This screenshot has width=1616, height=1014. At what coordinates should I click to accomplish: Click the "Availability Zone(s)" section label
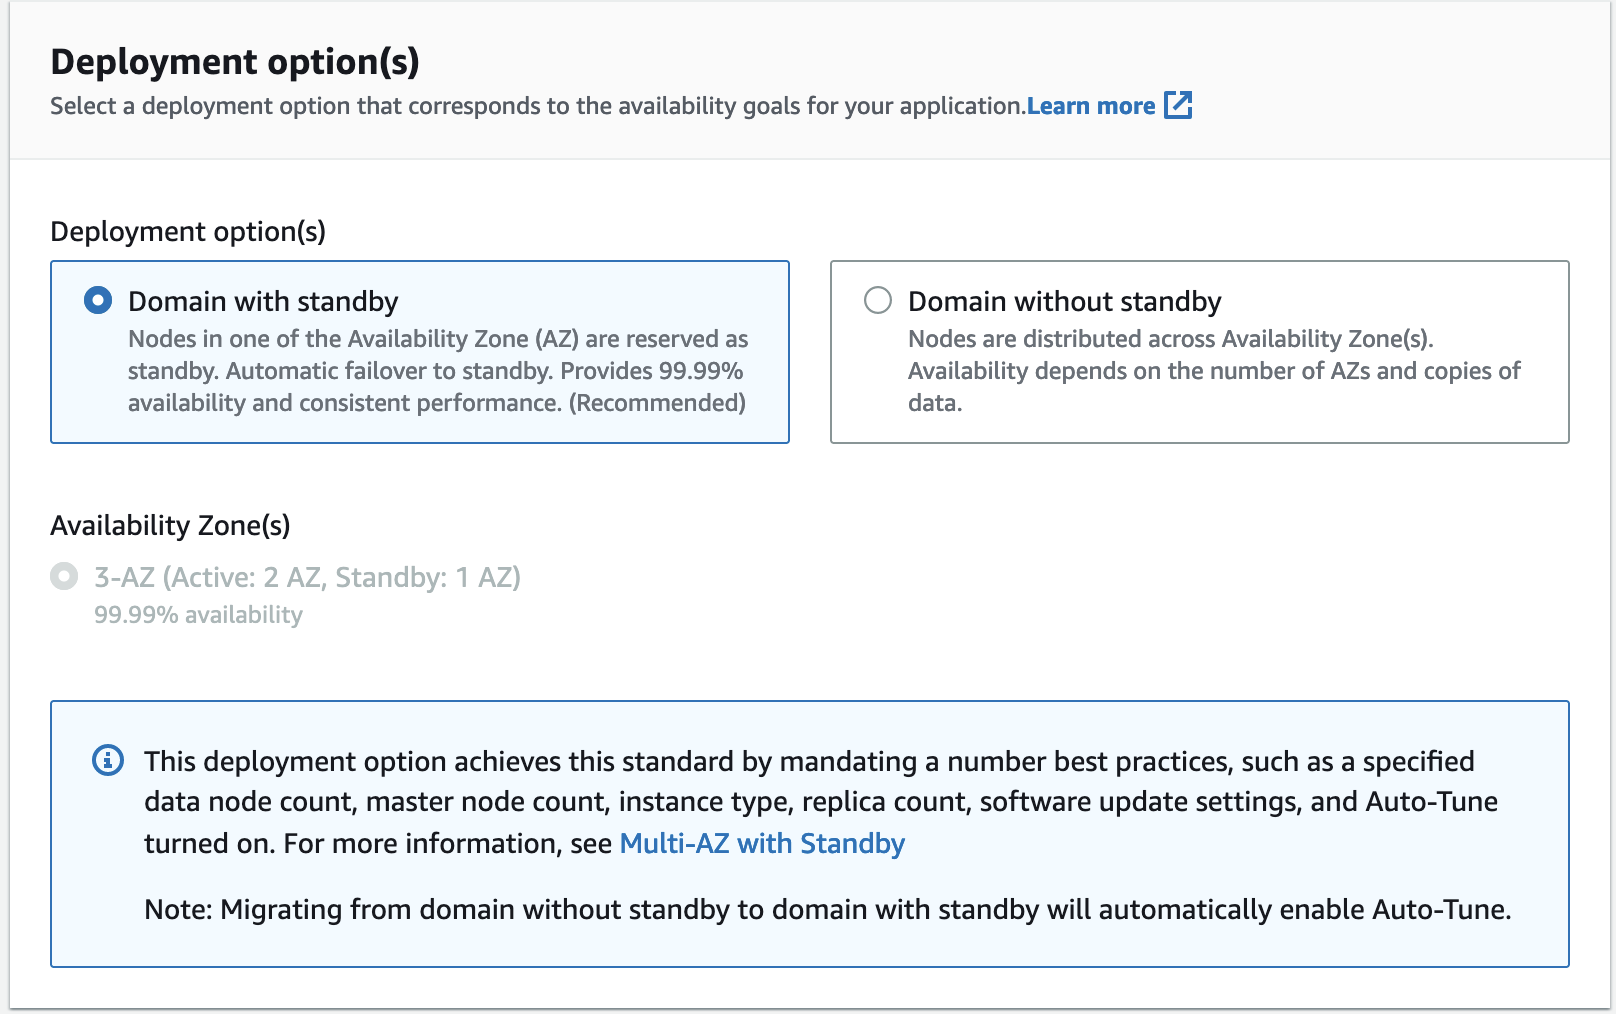170,525
